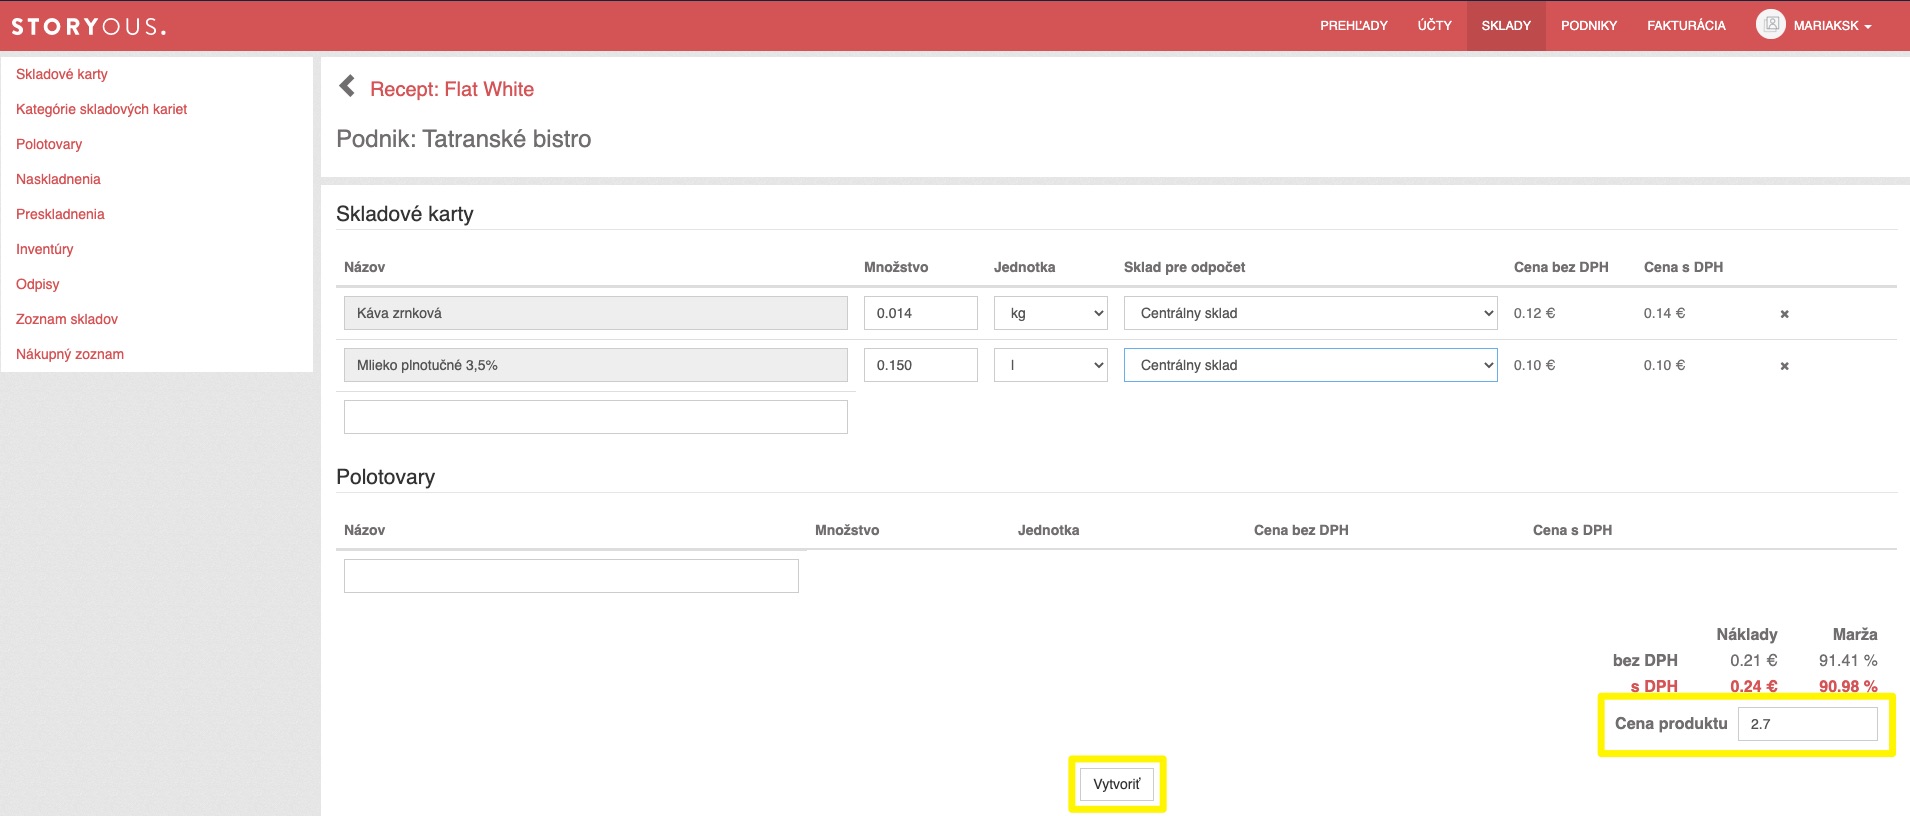Viewport: 1910px width, 816px height.
Task: Click the 0.14 € price with DPH
Action: coord(1664,313)
